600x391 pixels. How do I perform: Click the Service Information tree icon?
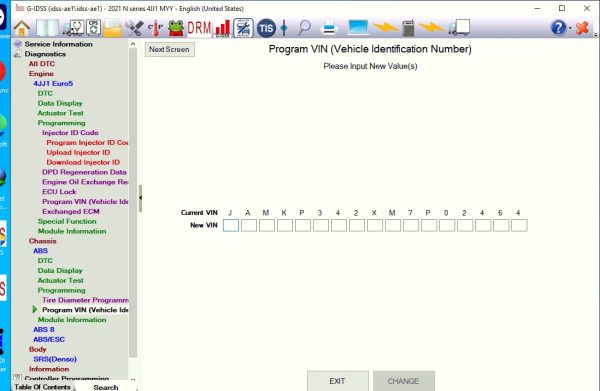[18, 44]
